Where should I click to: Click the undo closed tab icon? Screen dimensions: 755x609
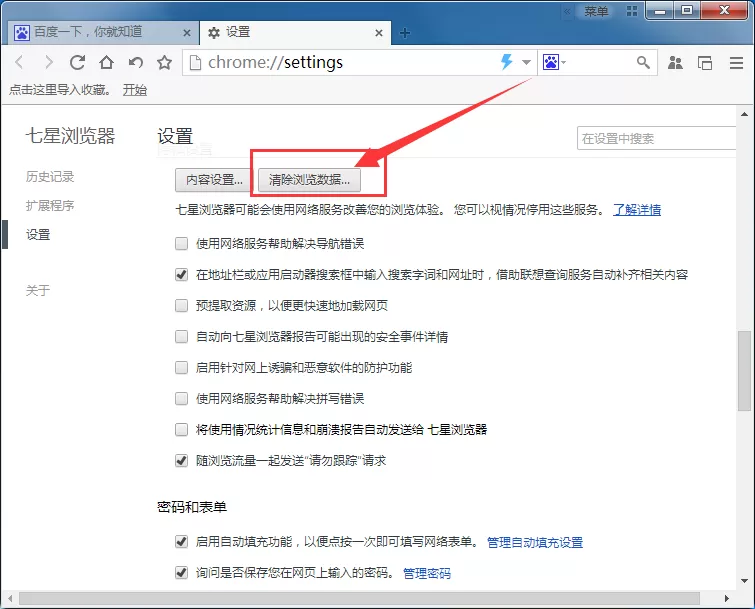click(x=136, y=62)
